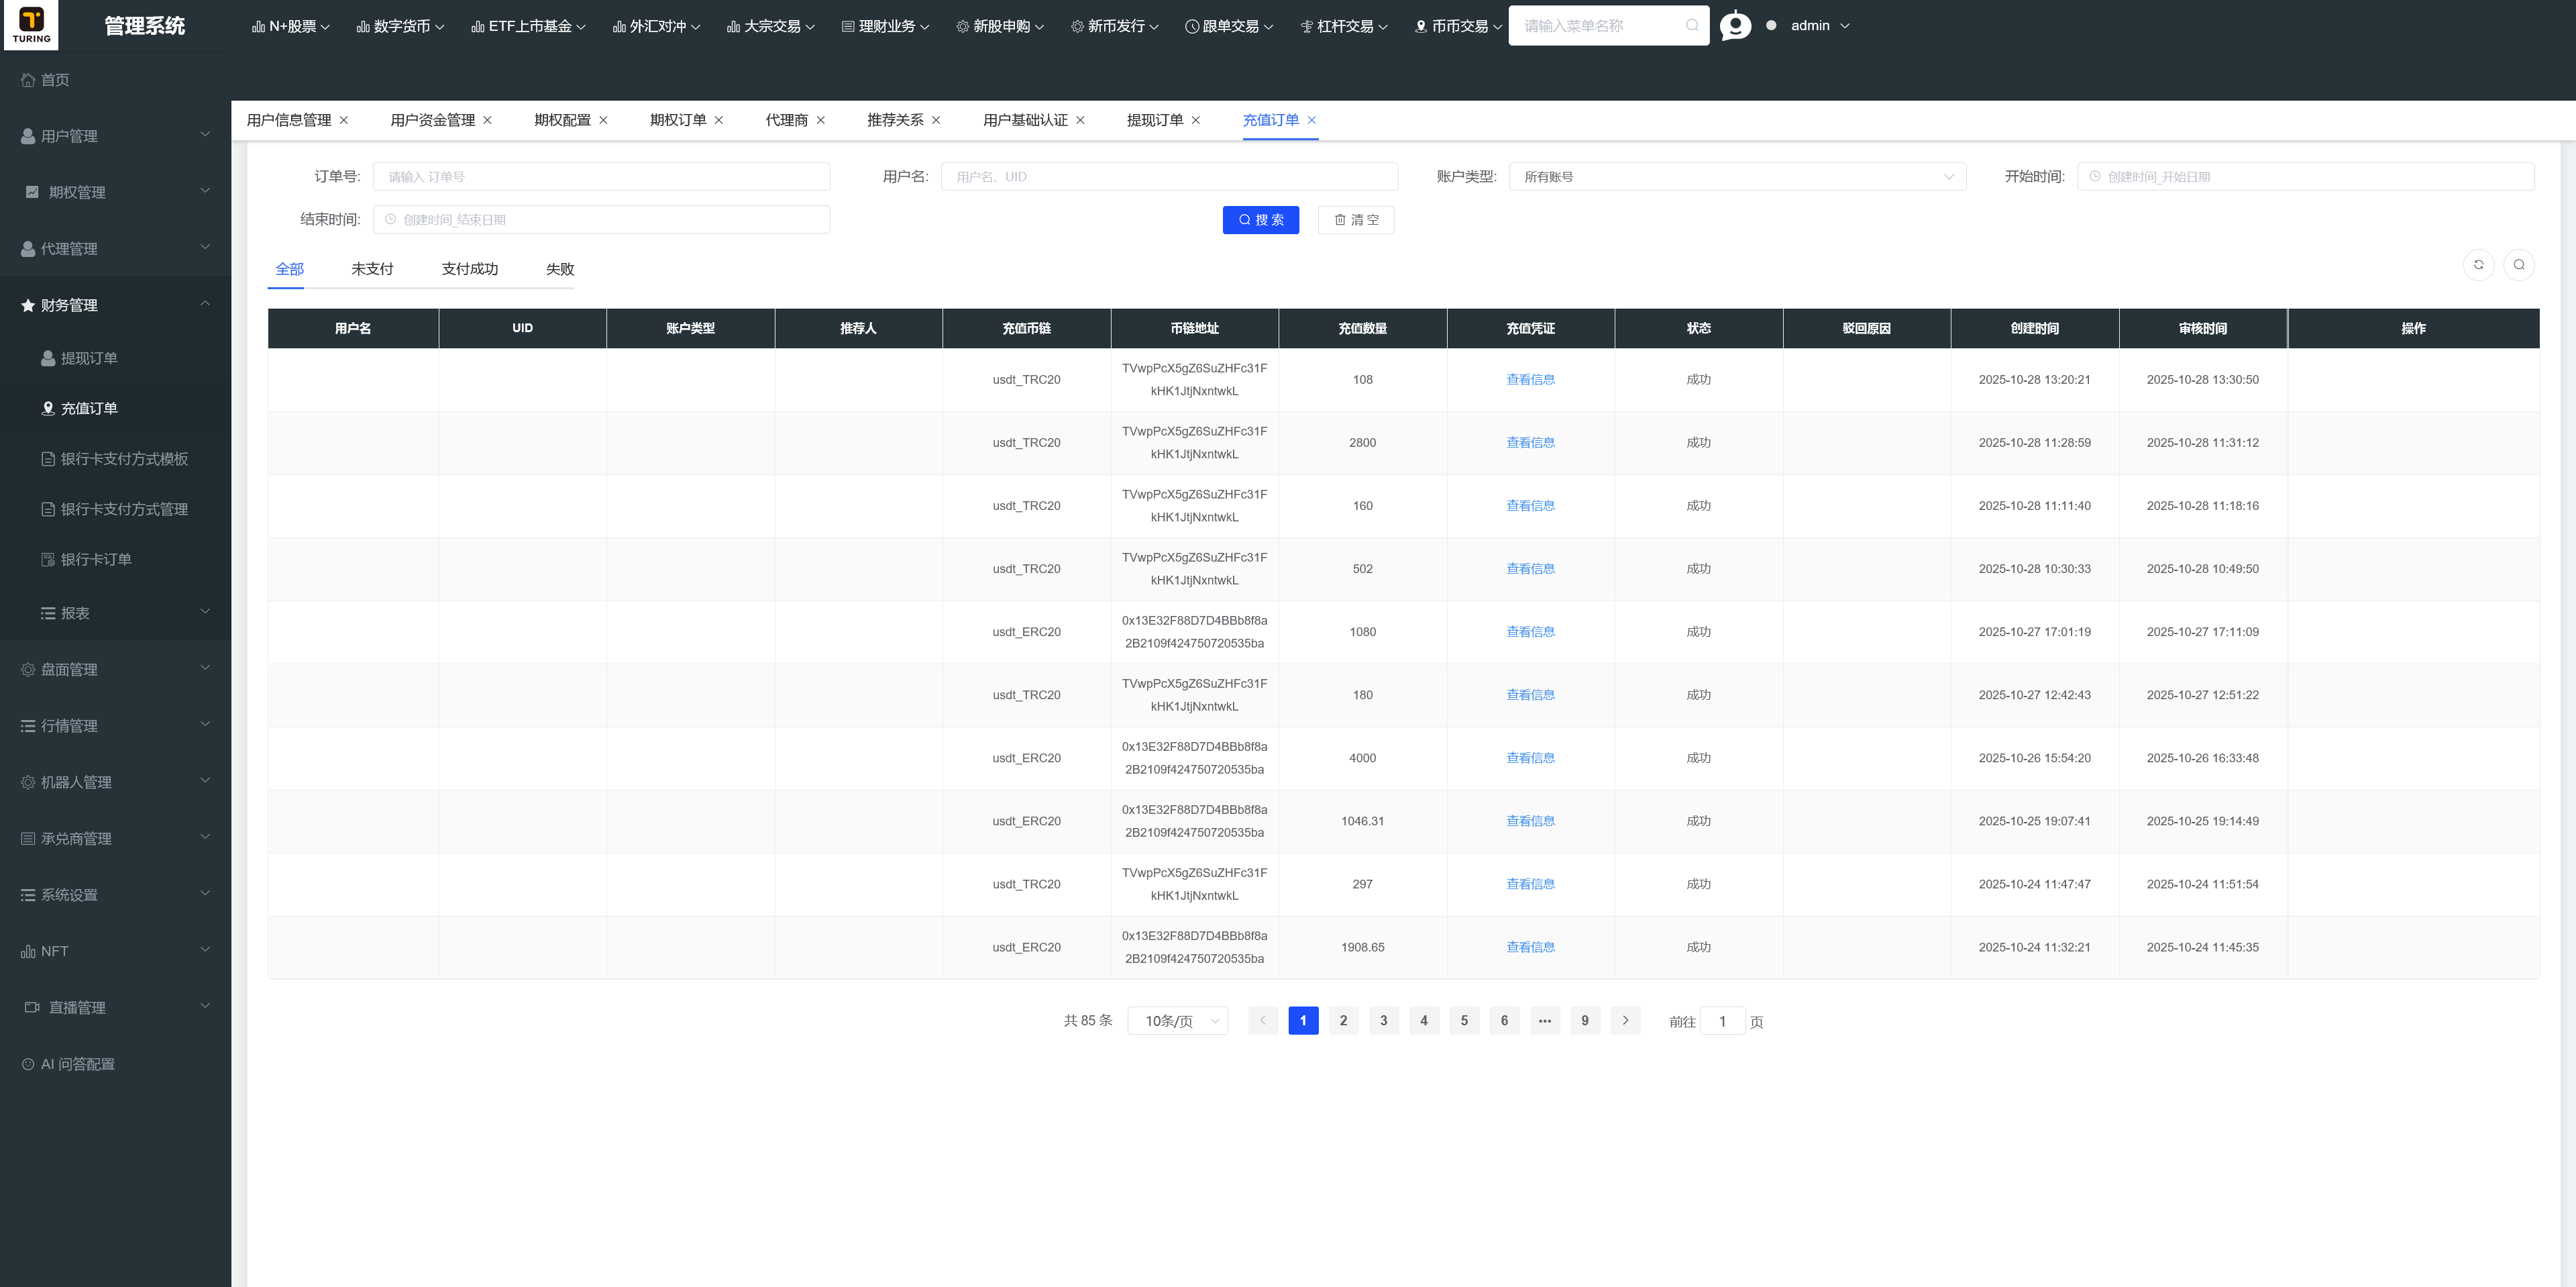View 查看信息 for the 4000 deposit
2576x1287 pixels.
[x=1530, y=758]
